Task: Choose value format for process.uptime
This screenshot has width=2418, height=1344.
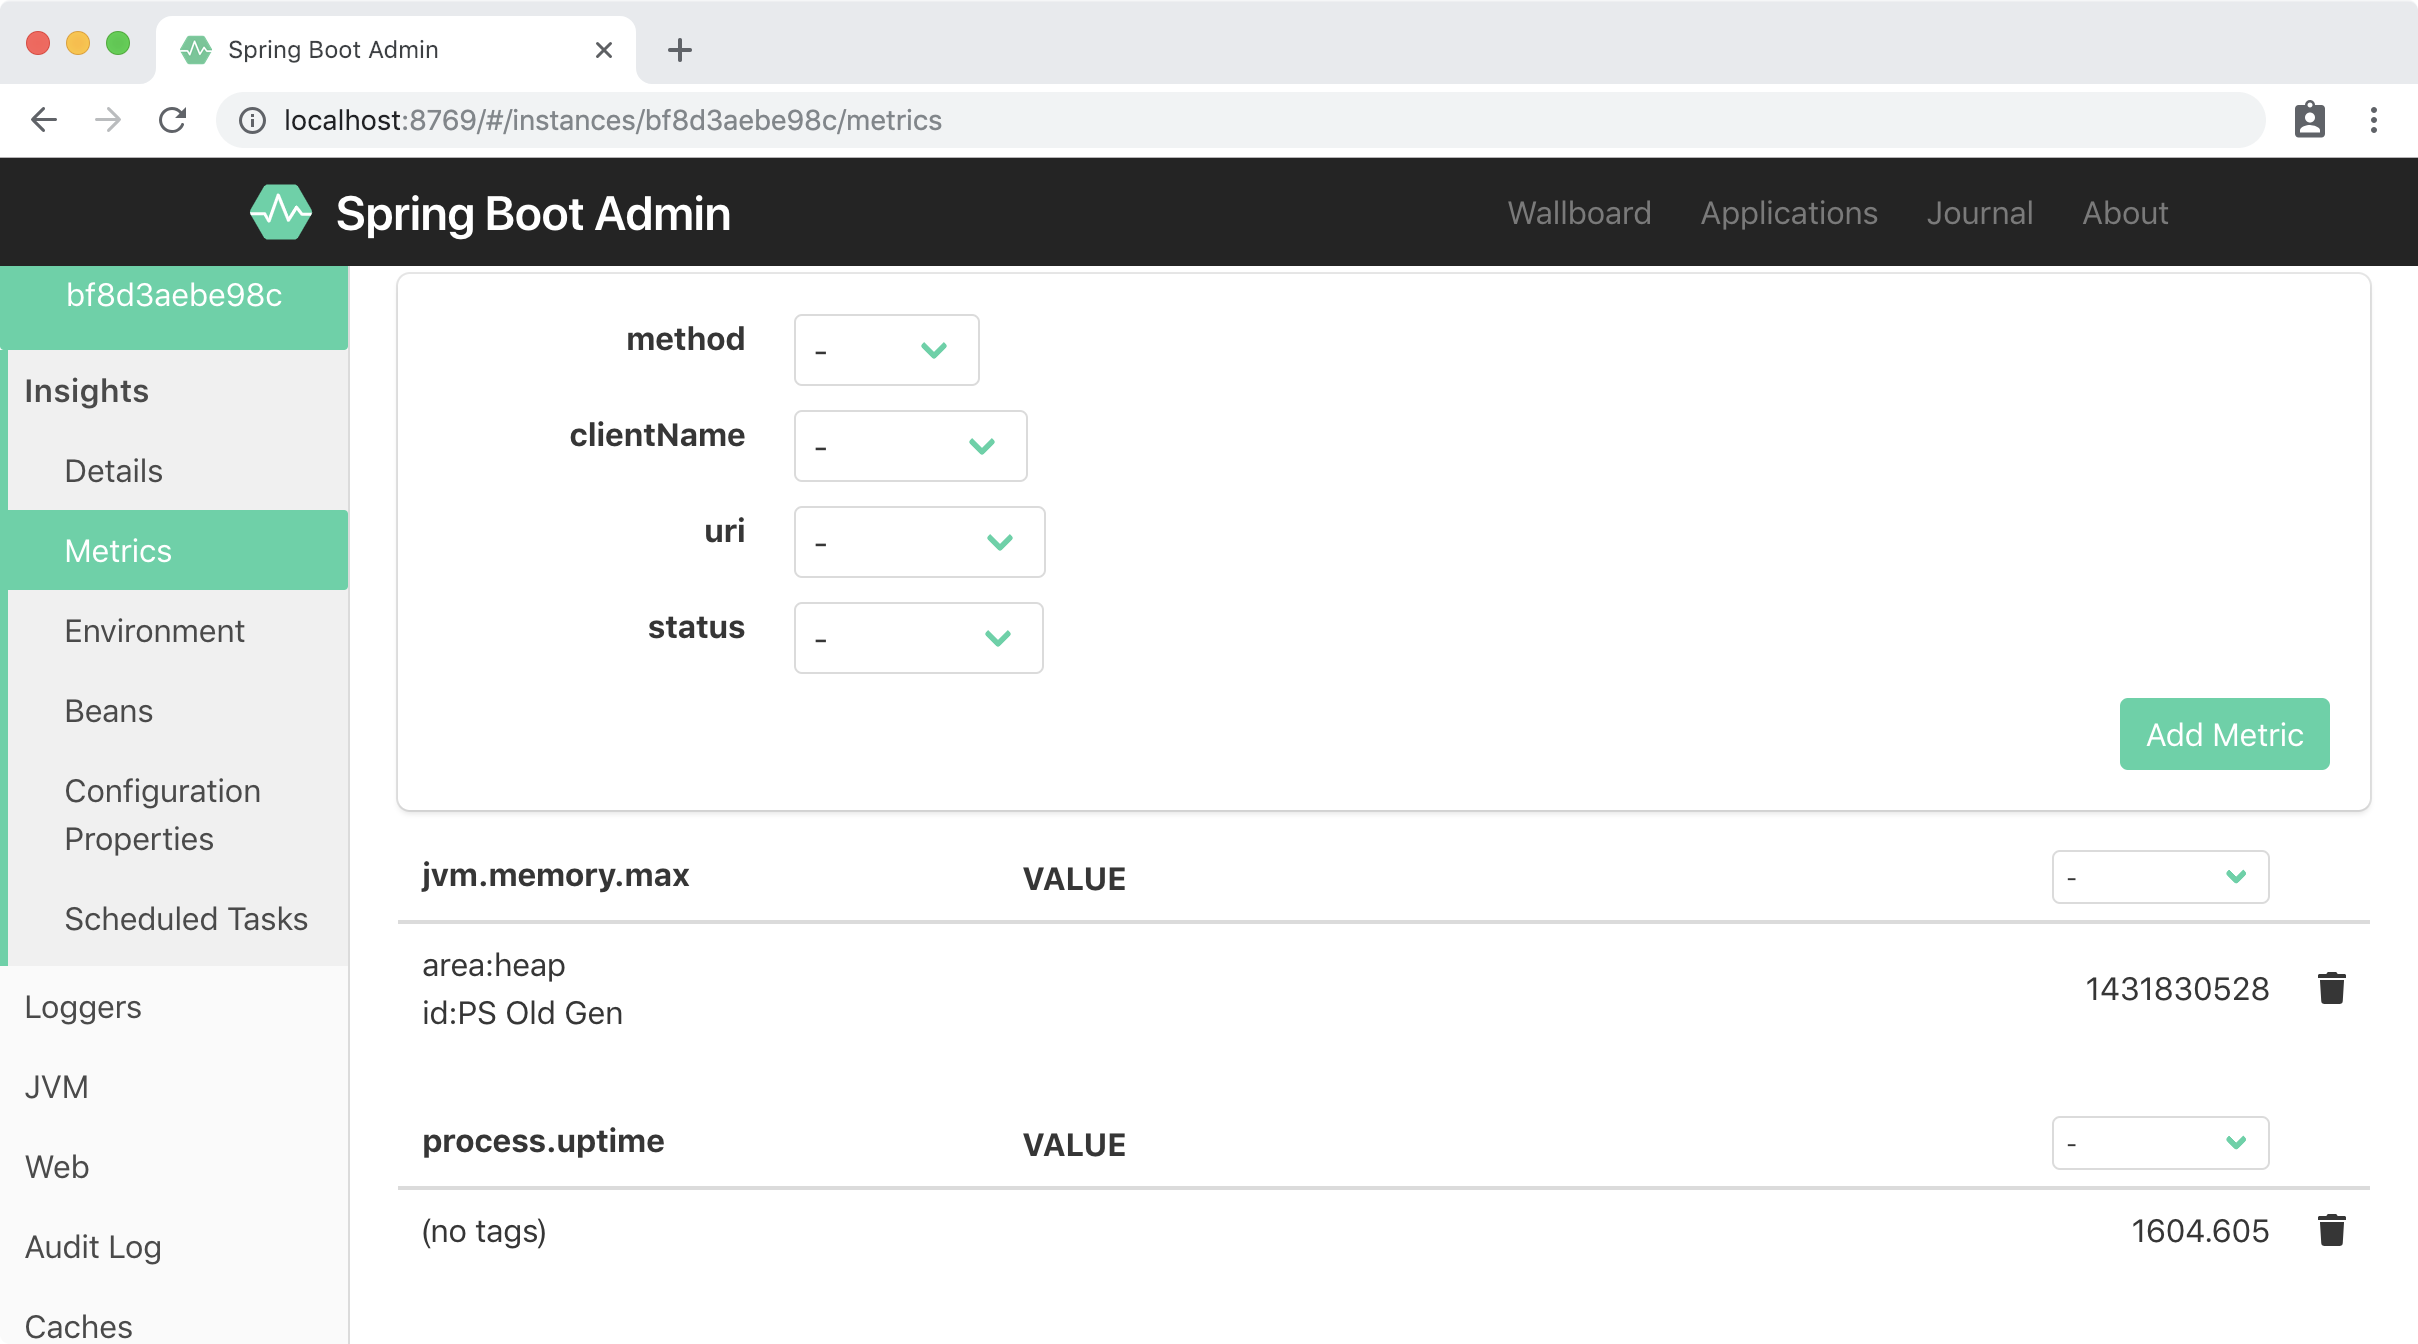Action: tap(2160, 1143)
